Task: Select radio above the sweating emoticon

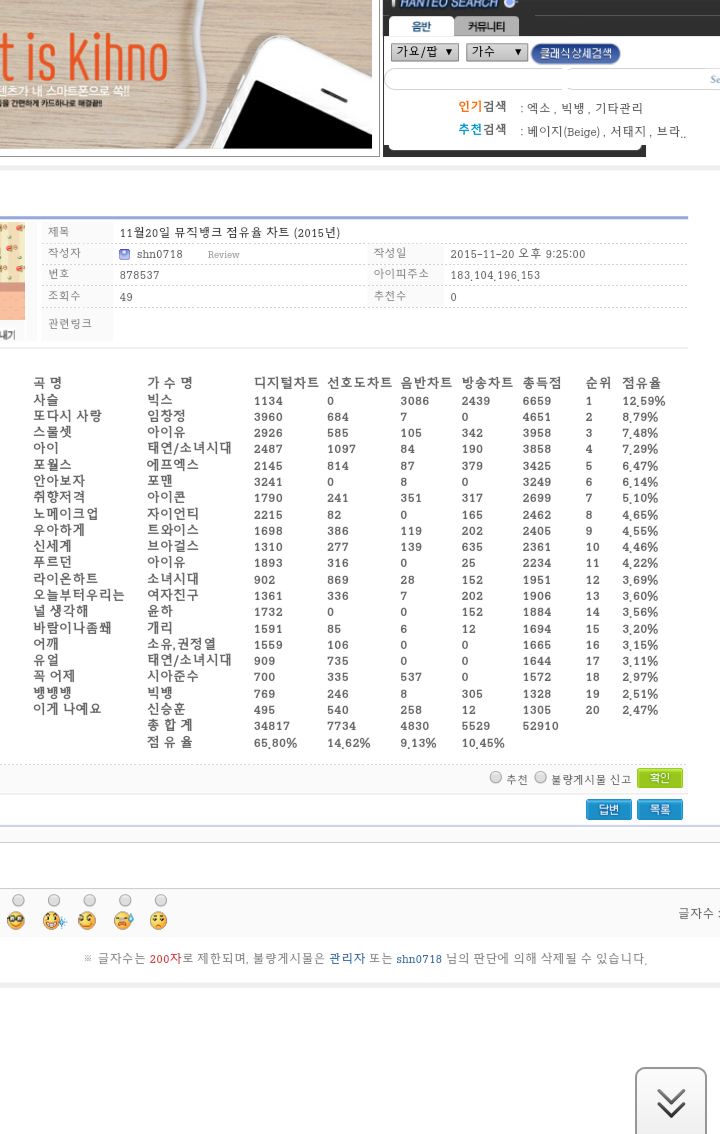Action: [x=125, y=900]
